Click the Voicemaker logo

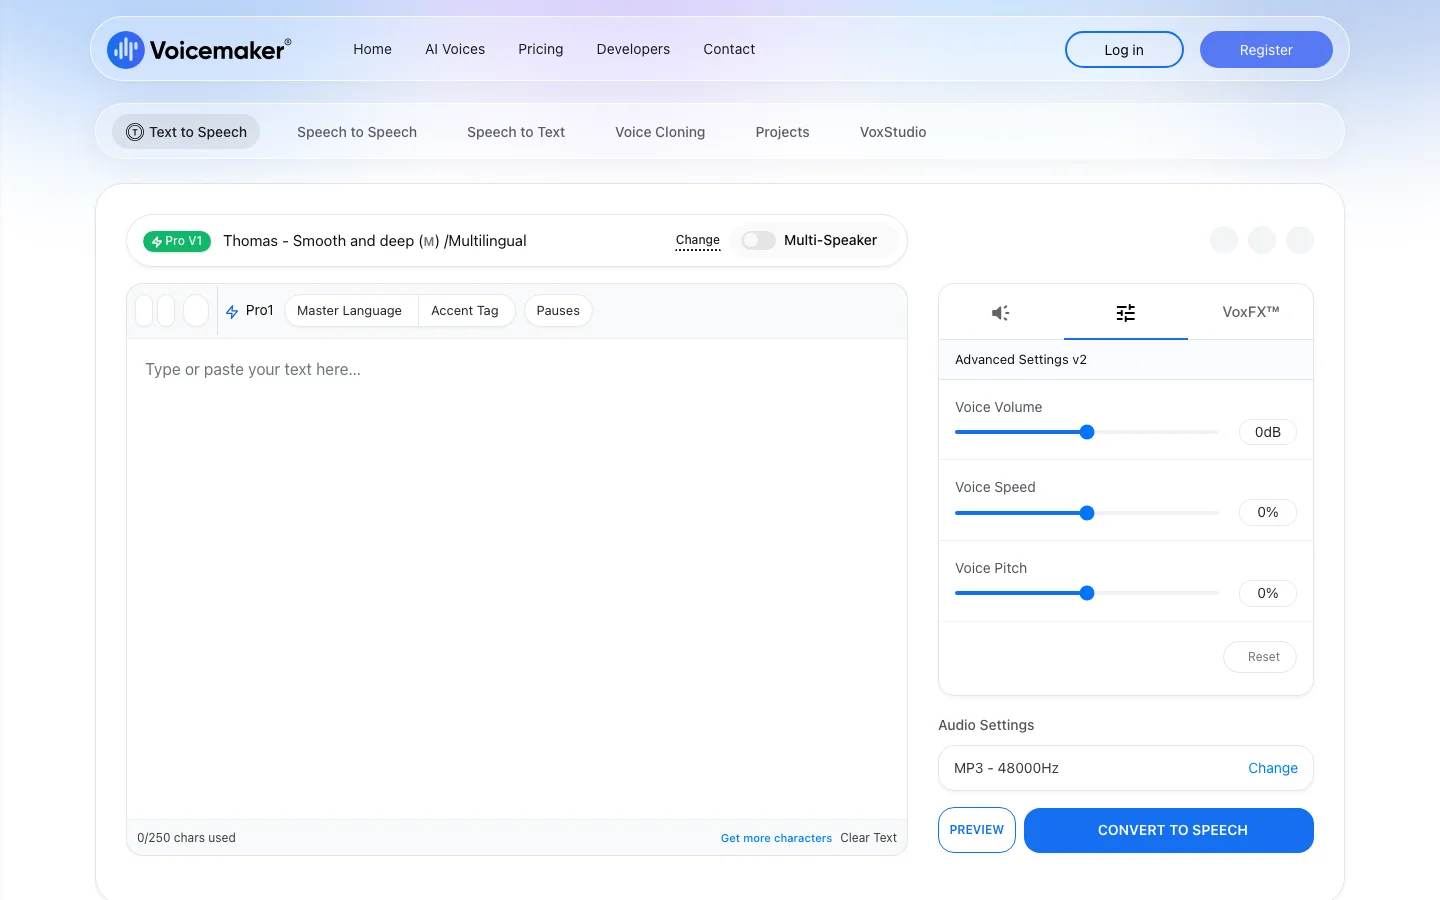199,49
